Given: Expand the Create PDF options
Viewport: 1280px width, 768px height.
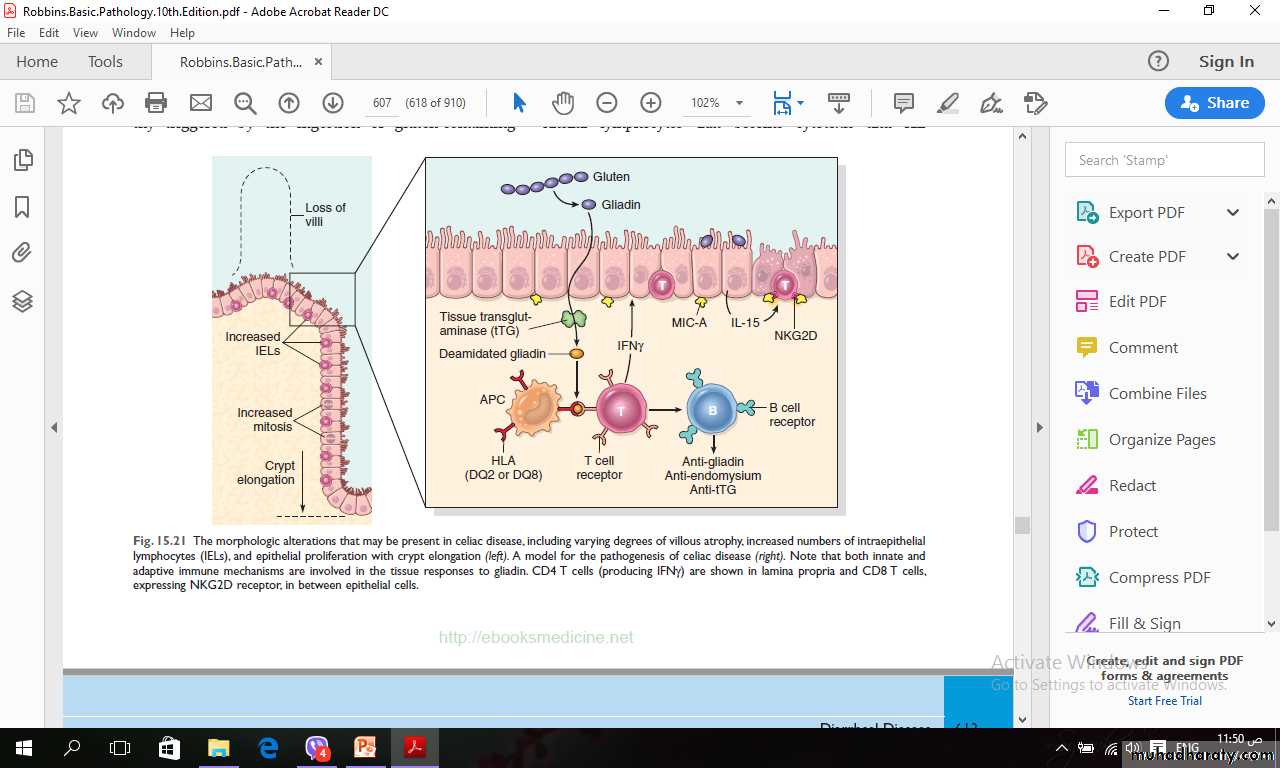Looking at the screenshot, I should point(1233,257).
